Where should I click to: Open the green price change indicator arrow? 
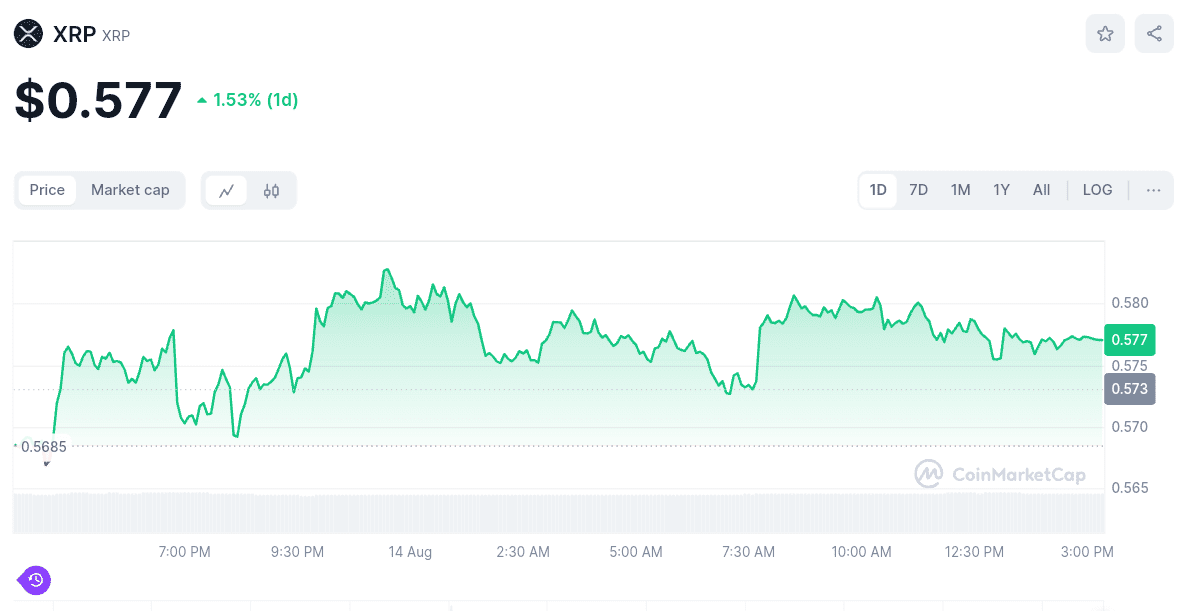click(203, 99)
